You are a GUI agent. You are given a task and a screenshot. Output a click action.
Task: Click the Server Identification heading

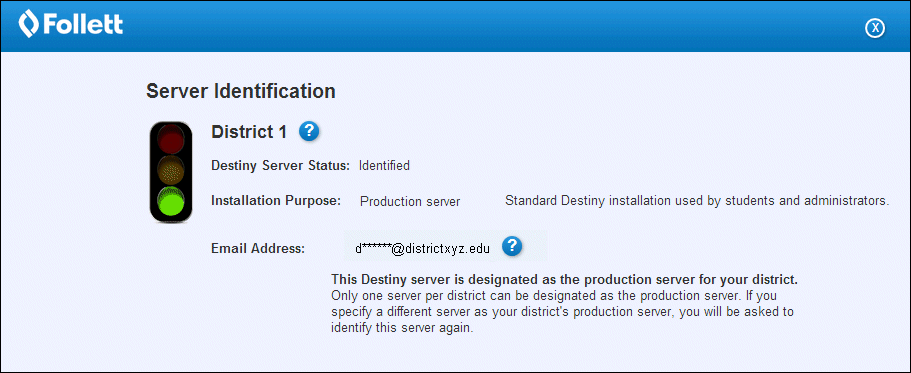coord(241,91)
